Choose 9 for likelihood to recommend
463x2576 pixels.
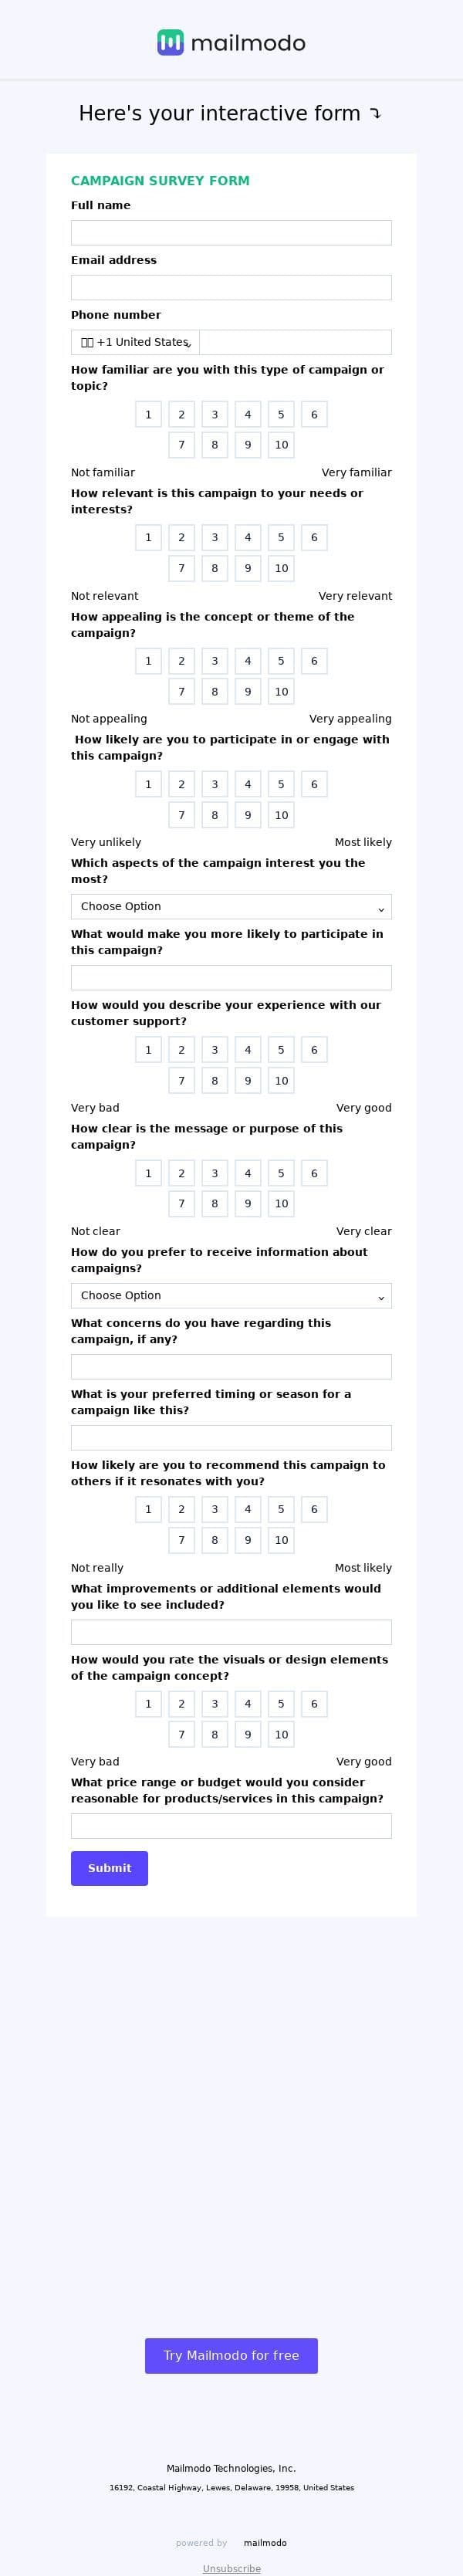(248, 1540)
